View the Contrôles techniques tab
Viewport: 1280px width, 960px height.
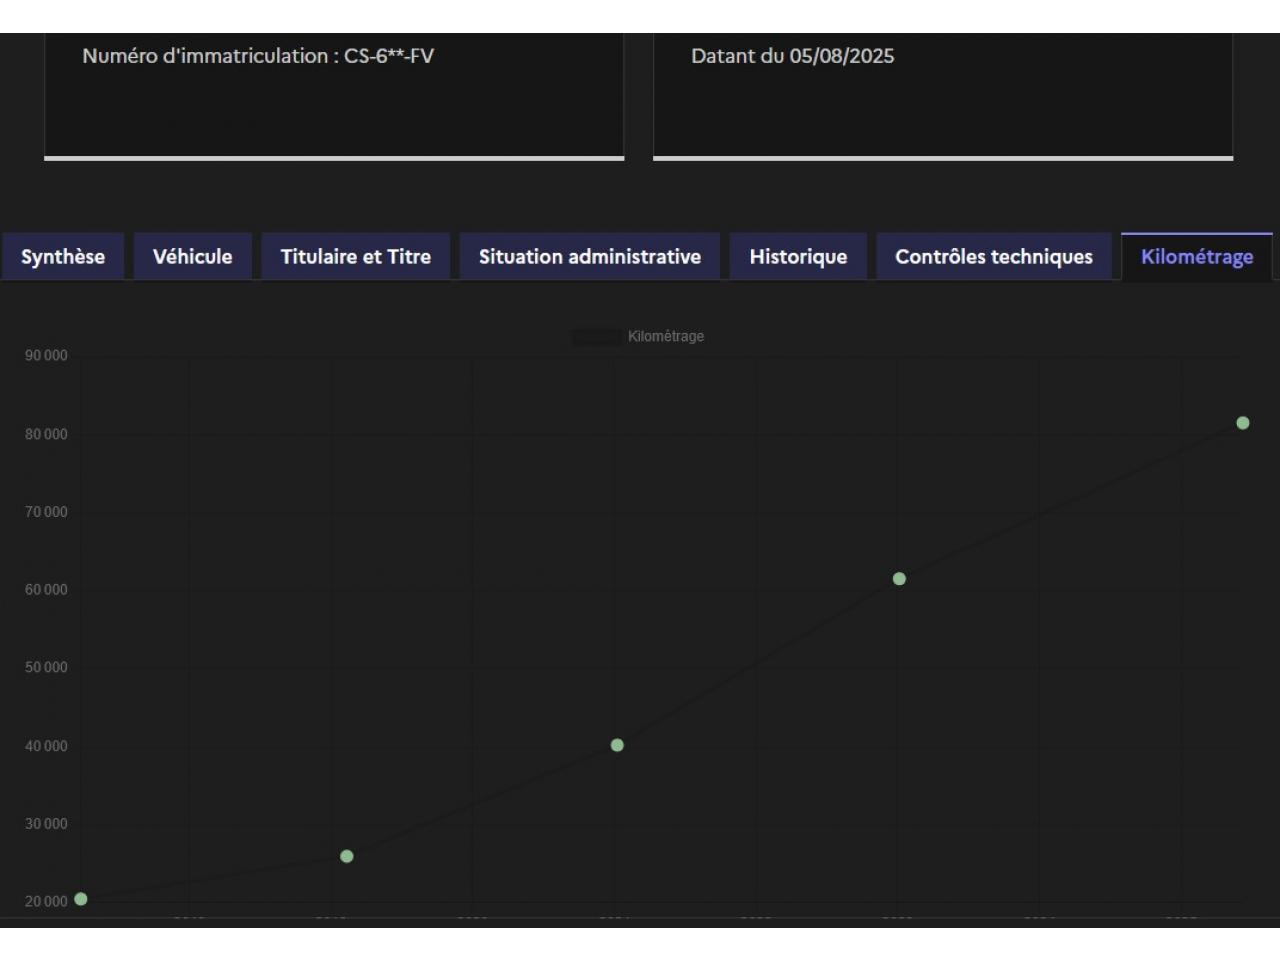click(x=993, y=257)
